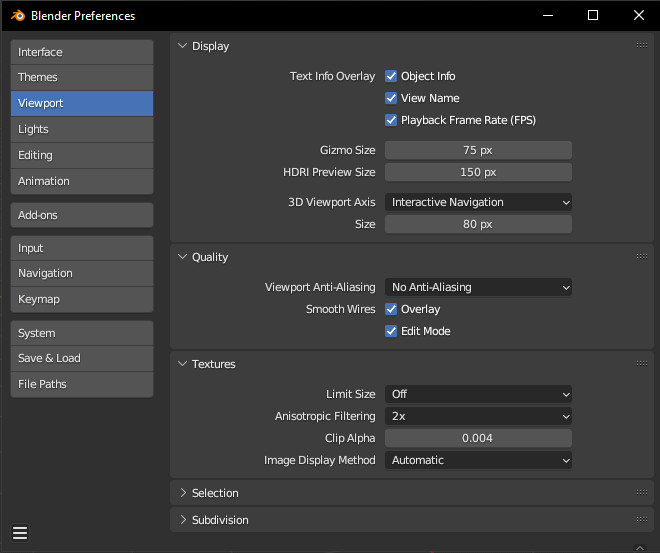The width and height of the screenshot is (660, 553).
Task: Grab the Quality panel drag handle
Action: click(641, 256)
